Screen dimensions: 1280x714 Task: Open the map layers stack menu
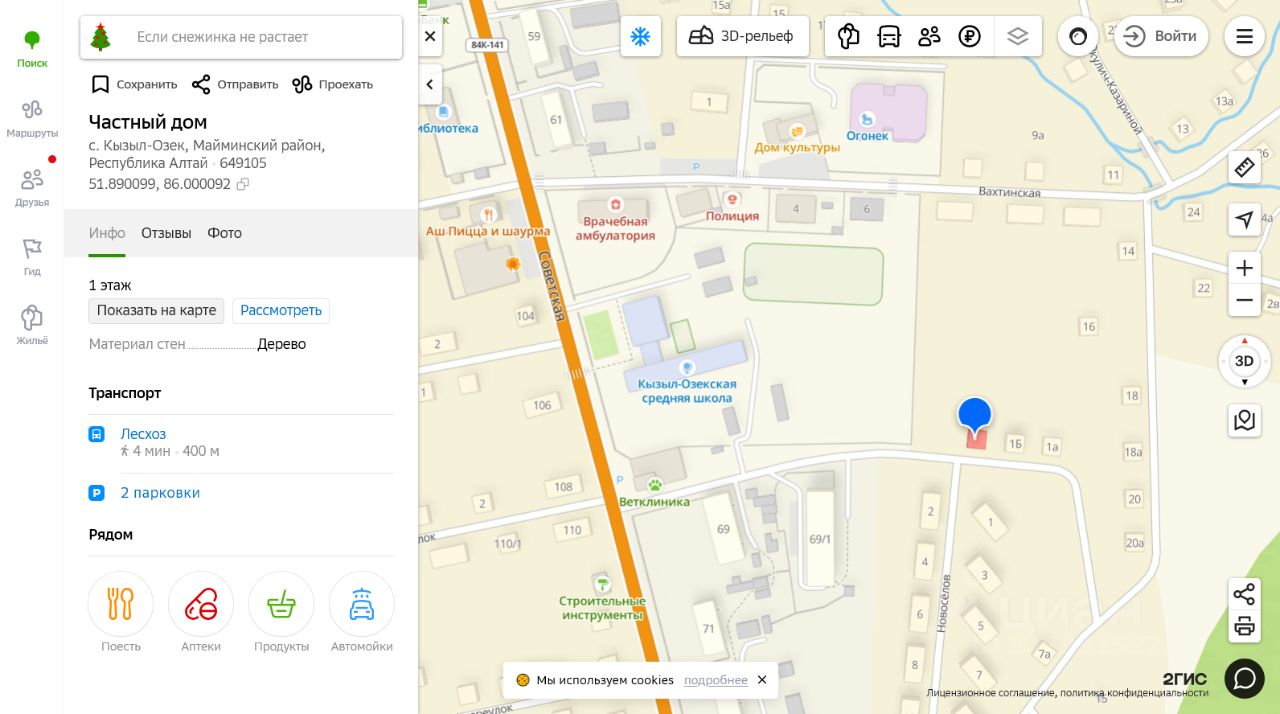tap(1018, 37)
